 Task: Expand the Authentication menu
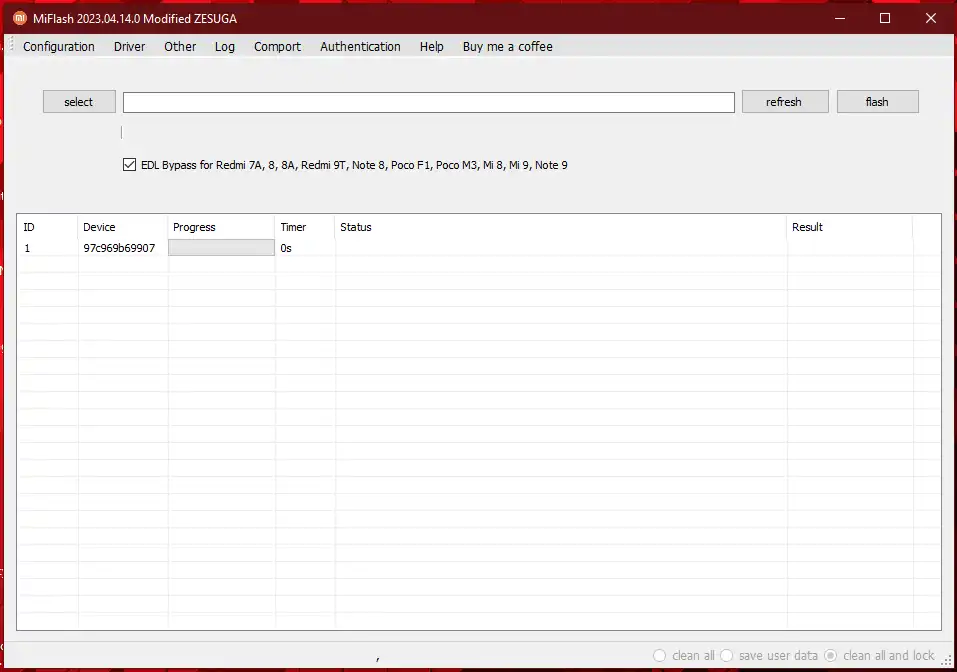click(360, 47)
